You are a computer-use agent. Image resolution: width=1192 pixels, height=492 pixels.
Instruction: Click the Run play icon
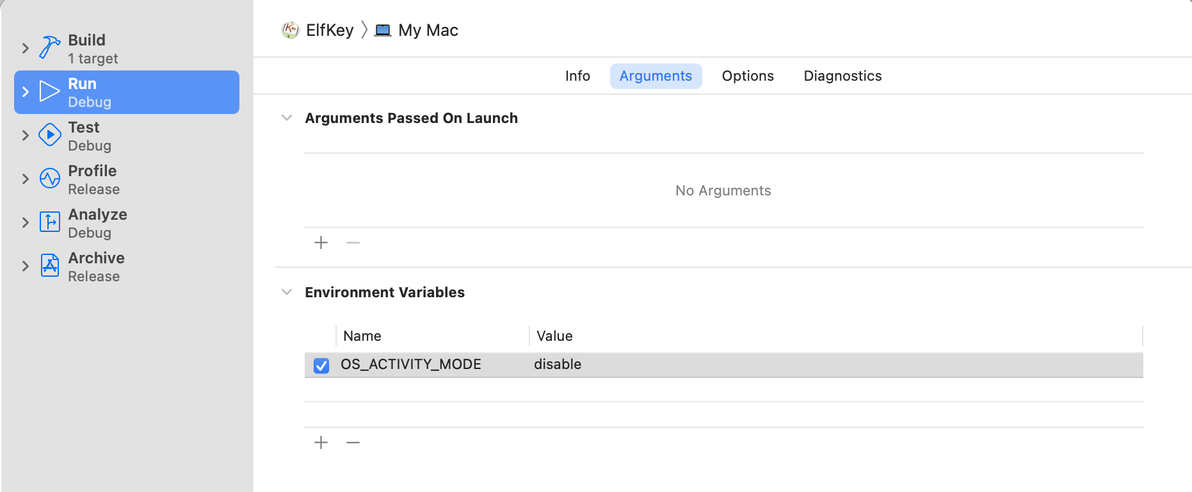click(50, 92)
